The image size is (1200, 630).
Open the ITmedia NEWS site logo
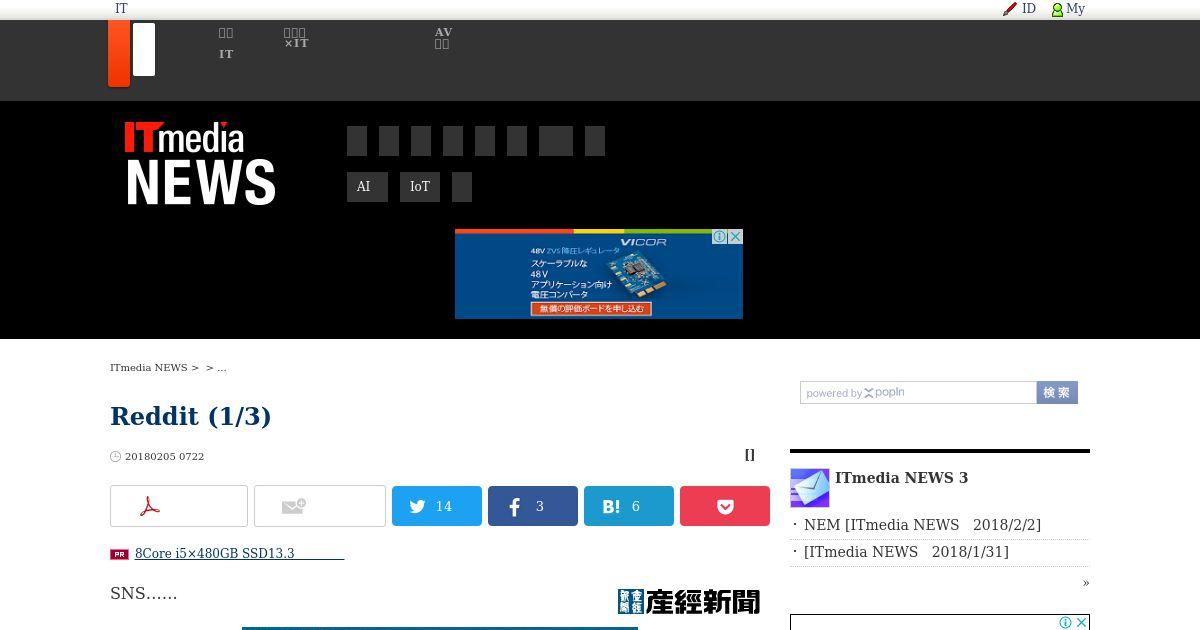(200, 164)
